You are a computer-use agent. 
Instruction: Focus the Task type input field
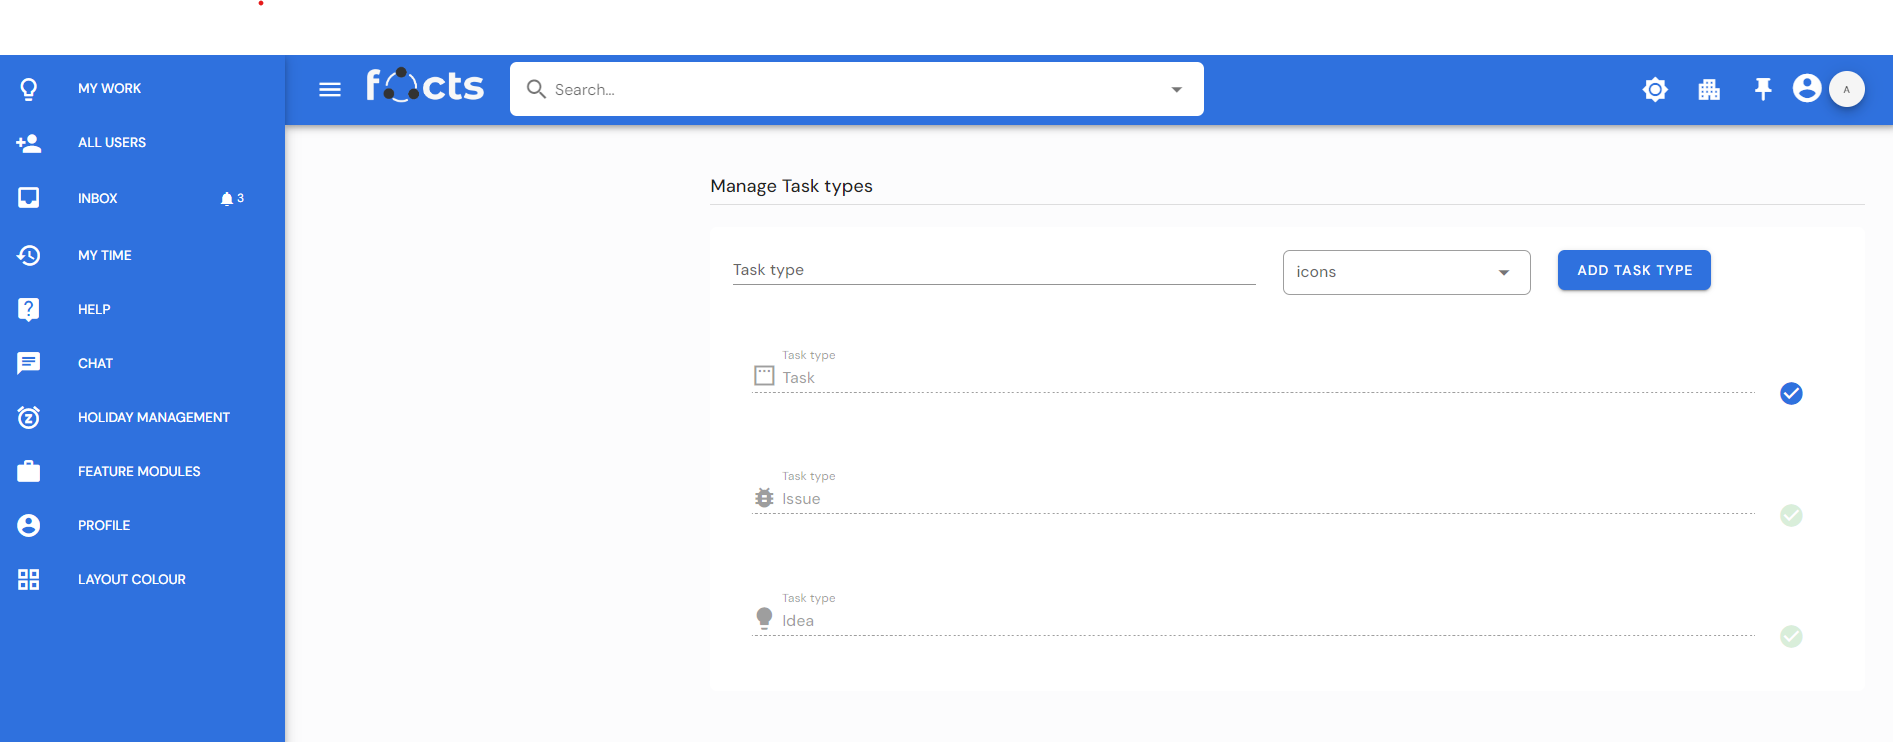click(993, 270)
